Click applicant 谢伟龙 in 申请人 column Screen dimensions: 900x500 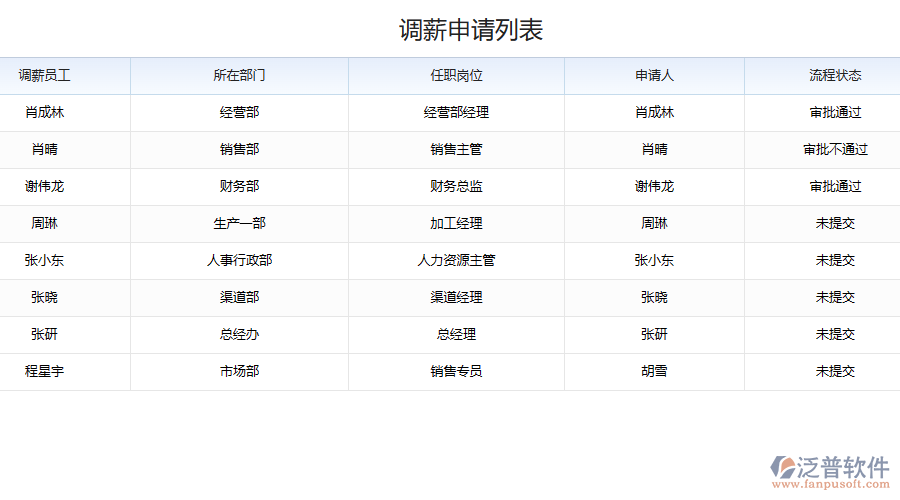pyautogui.click(x=654, y=186)
